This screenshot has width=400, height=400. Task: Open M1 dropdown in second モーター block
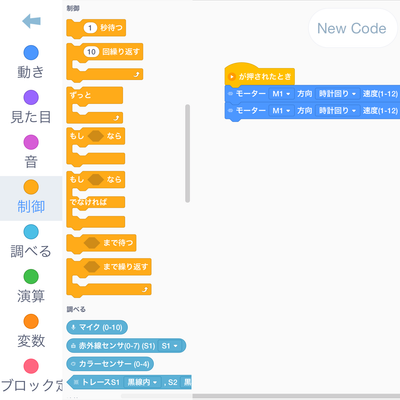click(x=281, y=110)
